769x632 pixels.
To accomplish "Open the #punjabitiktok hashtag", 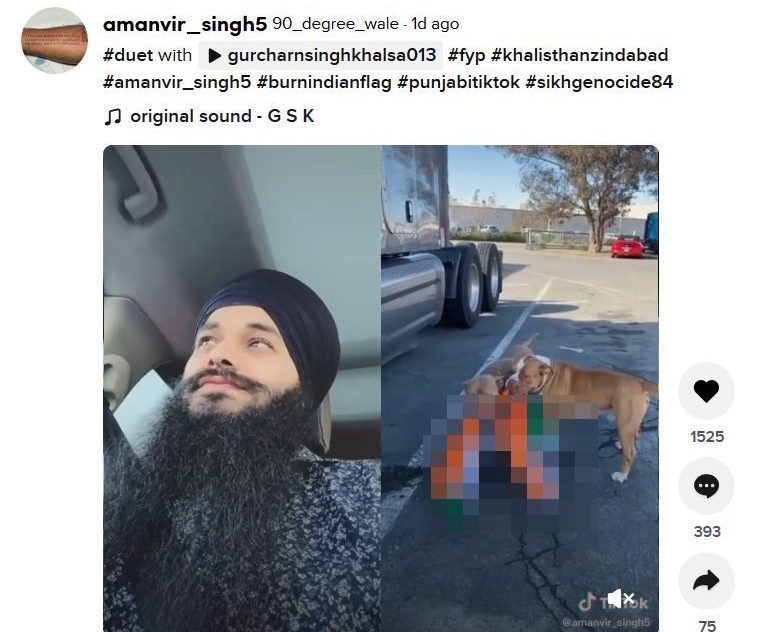I will 459,82.
